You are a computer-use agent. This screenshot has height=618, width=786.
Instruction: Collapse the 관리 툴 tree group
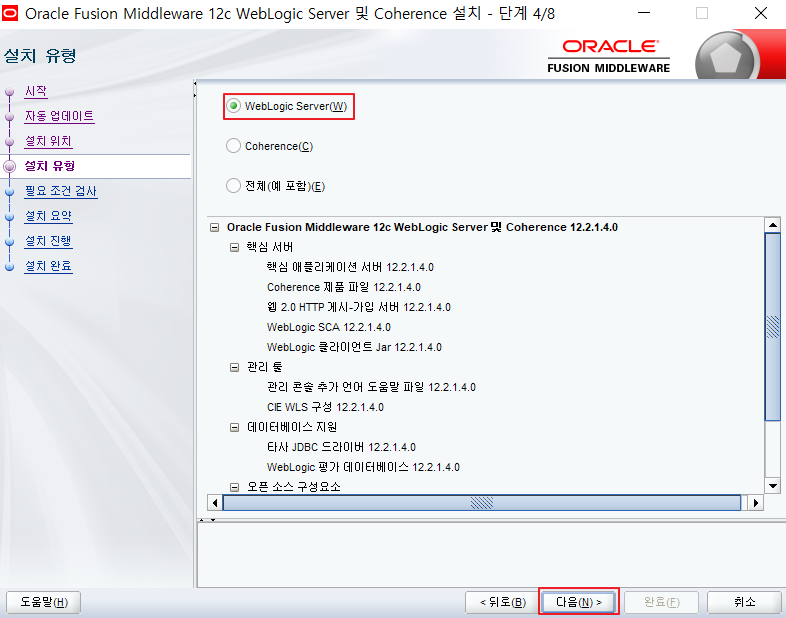point(234,367)
